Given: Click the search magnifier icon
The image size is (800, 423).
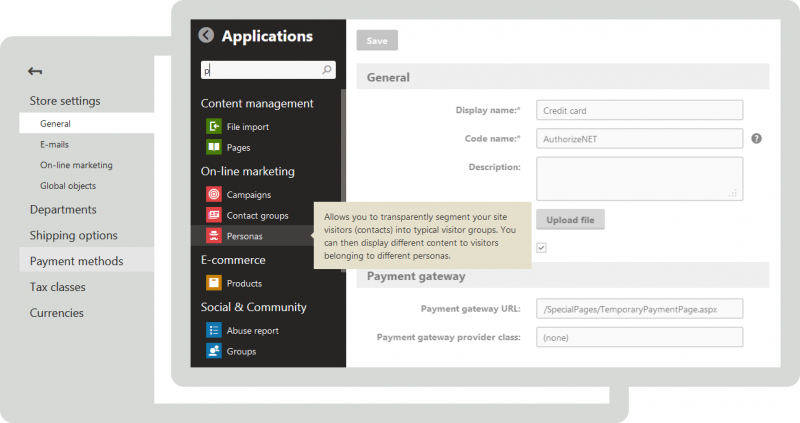Looking at the screenshot, I should pos(326,71).
